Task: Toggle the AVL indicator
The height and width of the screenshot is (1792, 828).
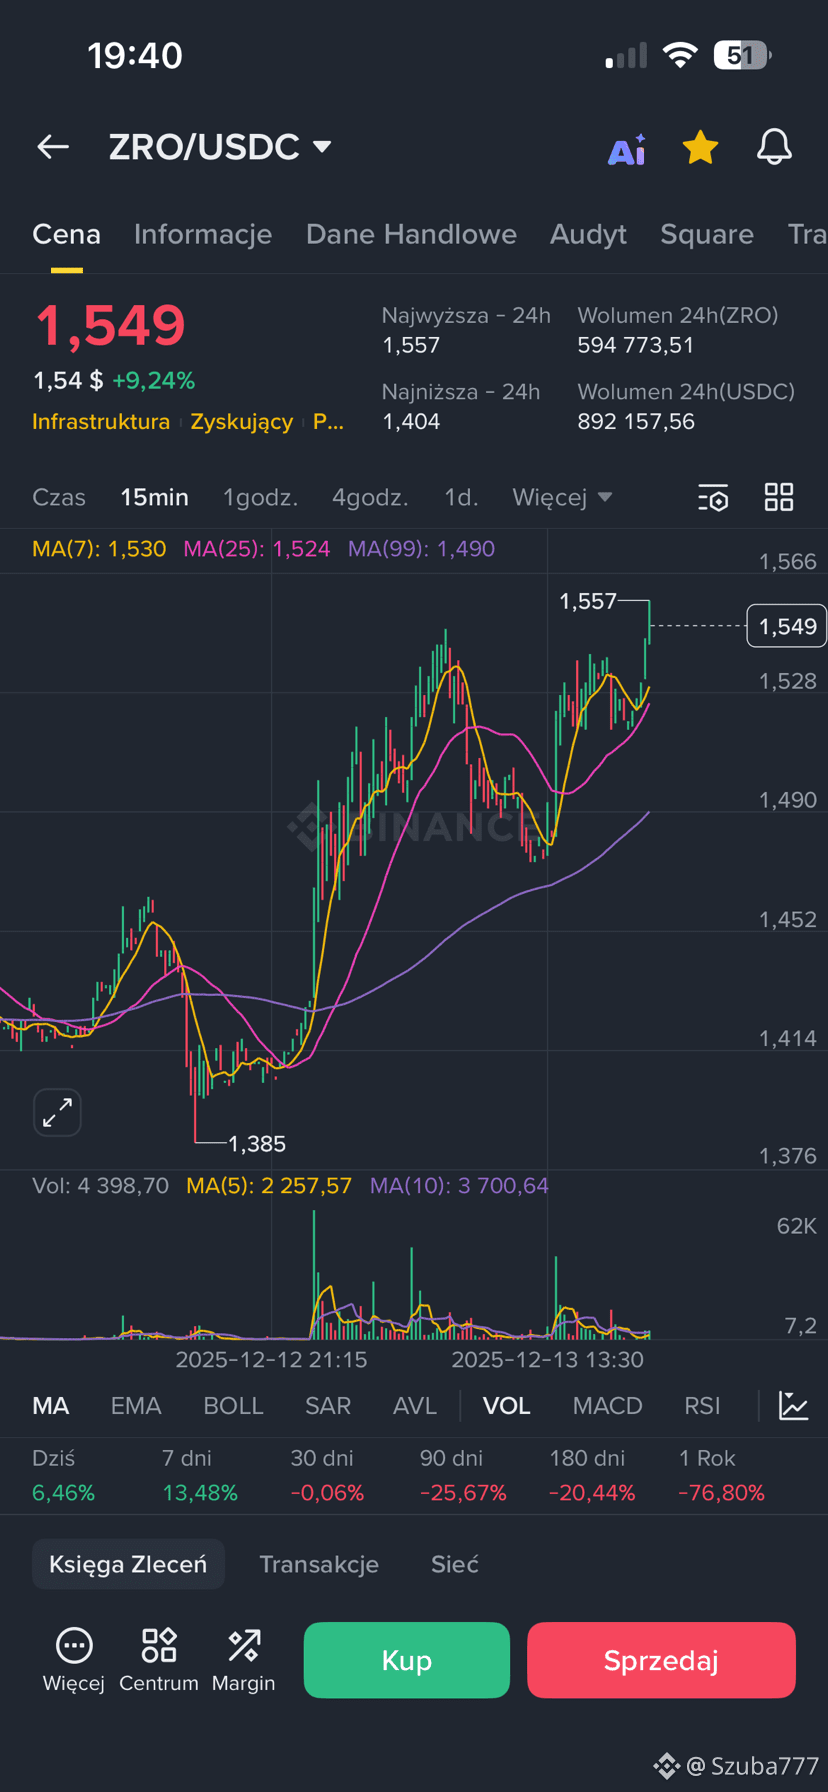Action: (x=415, y=1405)
